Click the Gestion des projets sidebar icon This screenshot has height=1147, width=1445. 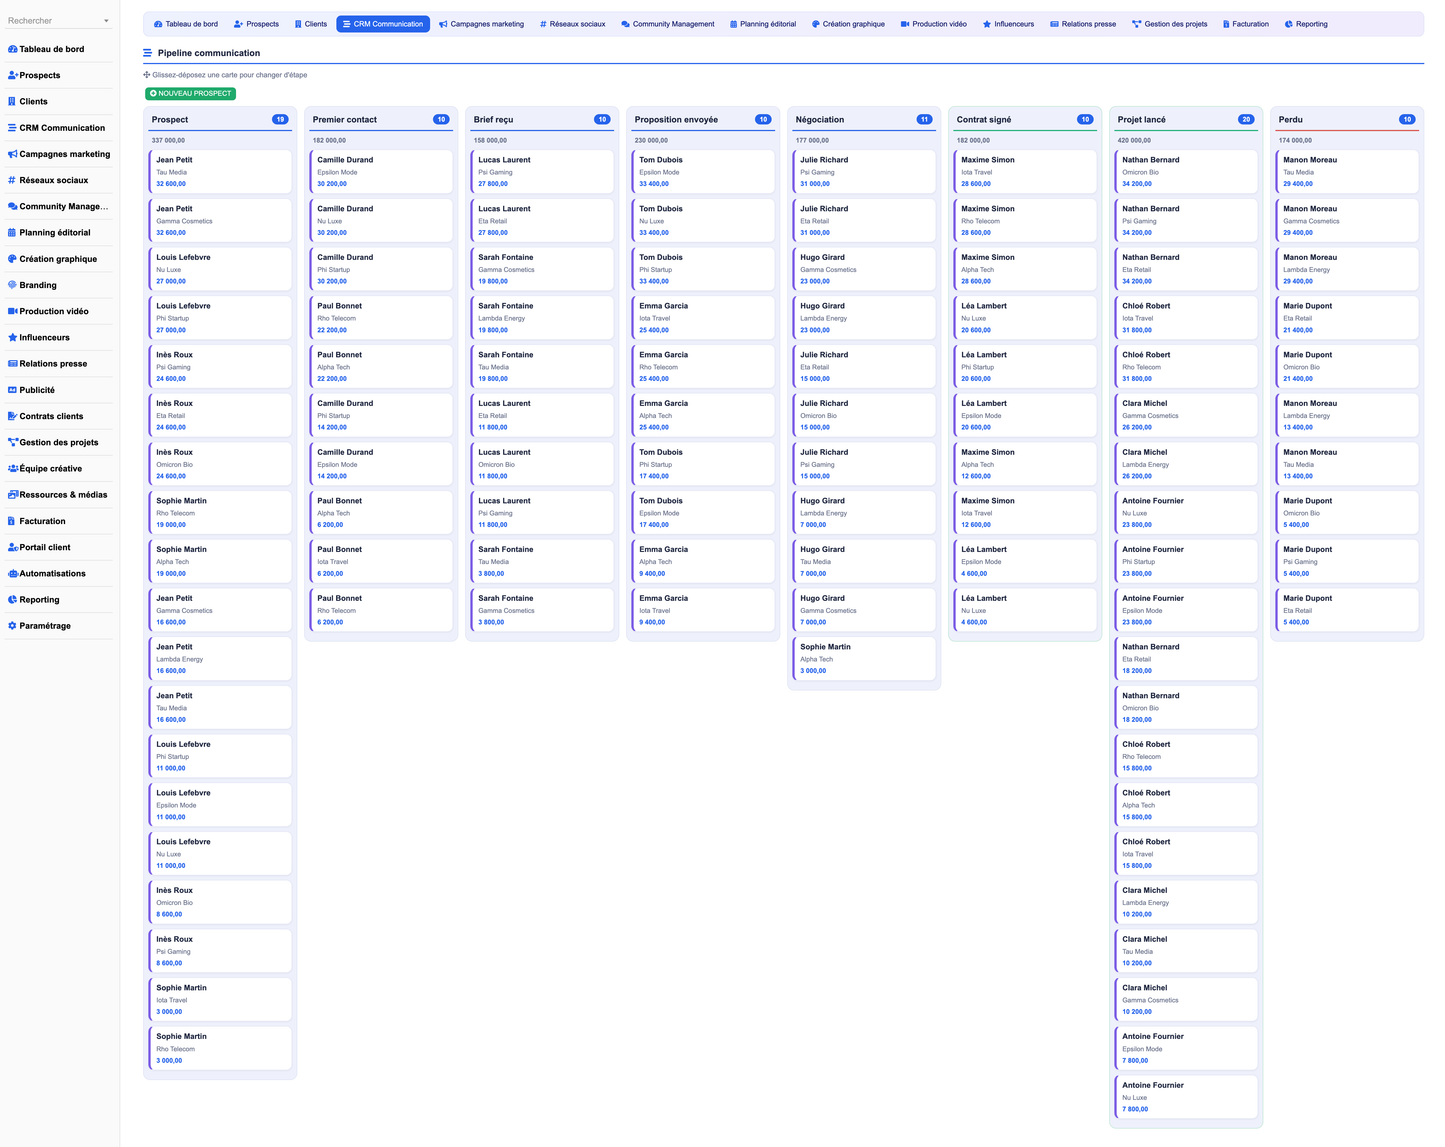coord(12,442)
